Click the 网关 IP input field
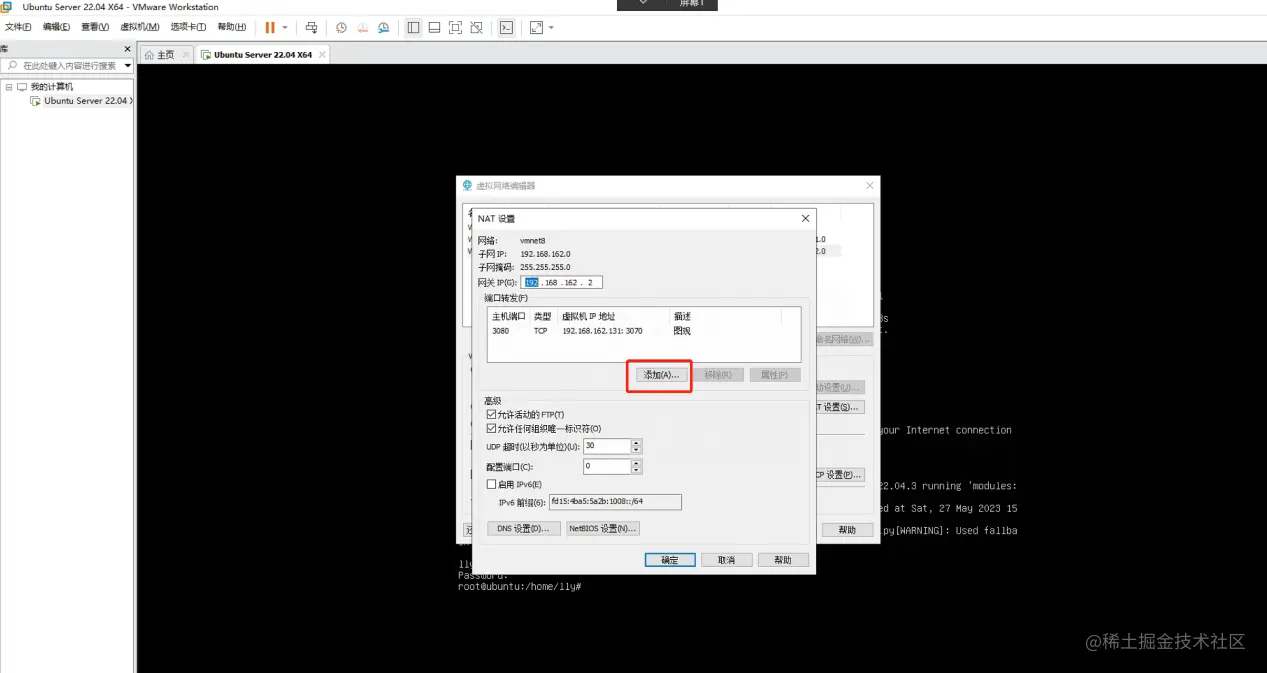 (x=562, y=283)
